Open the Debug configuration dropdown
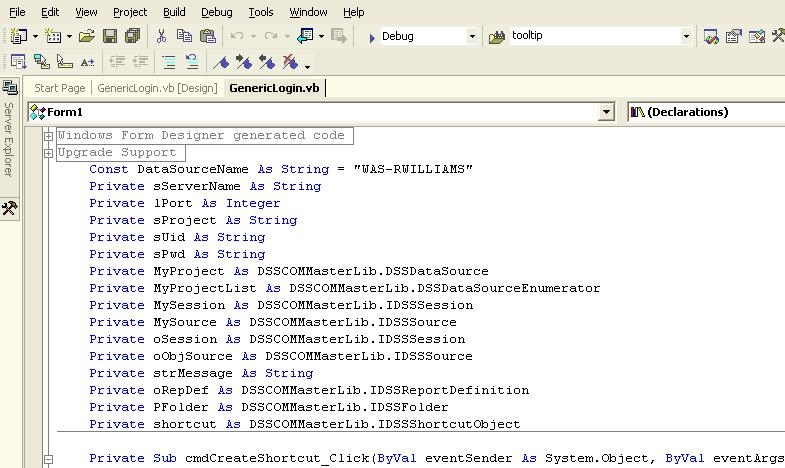785x468 pixels. 472,37
